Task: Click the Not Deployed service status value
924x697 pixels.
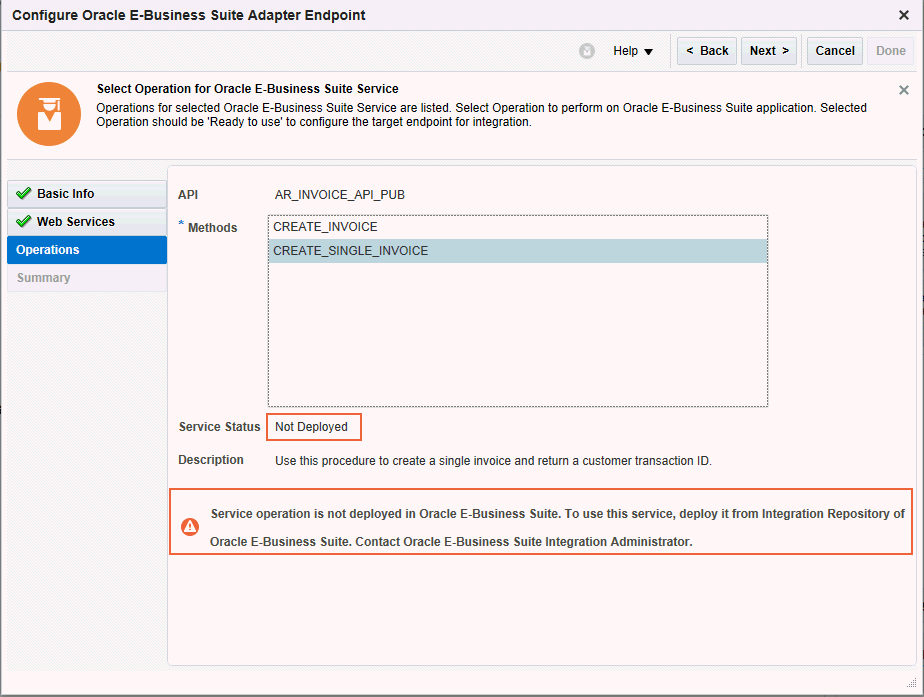Action: (312, 427)
